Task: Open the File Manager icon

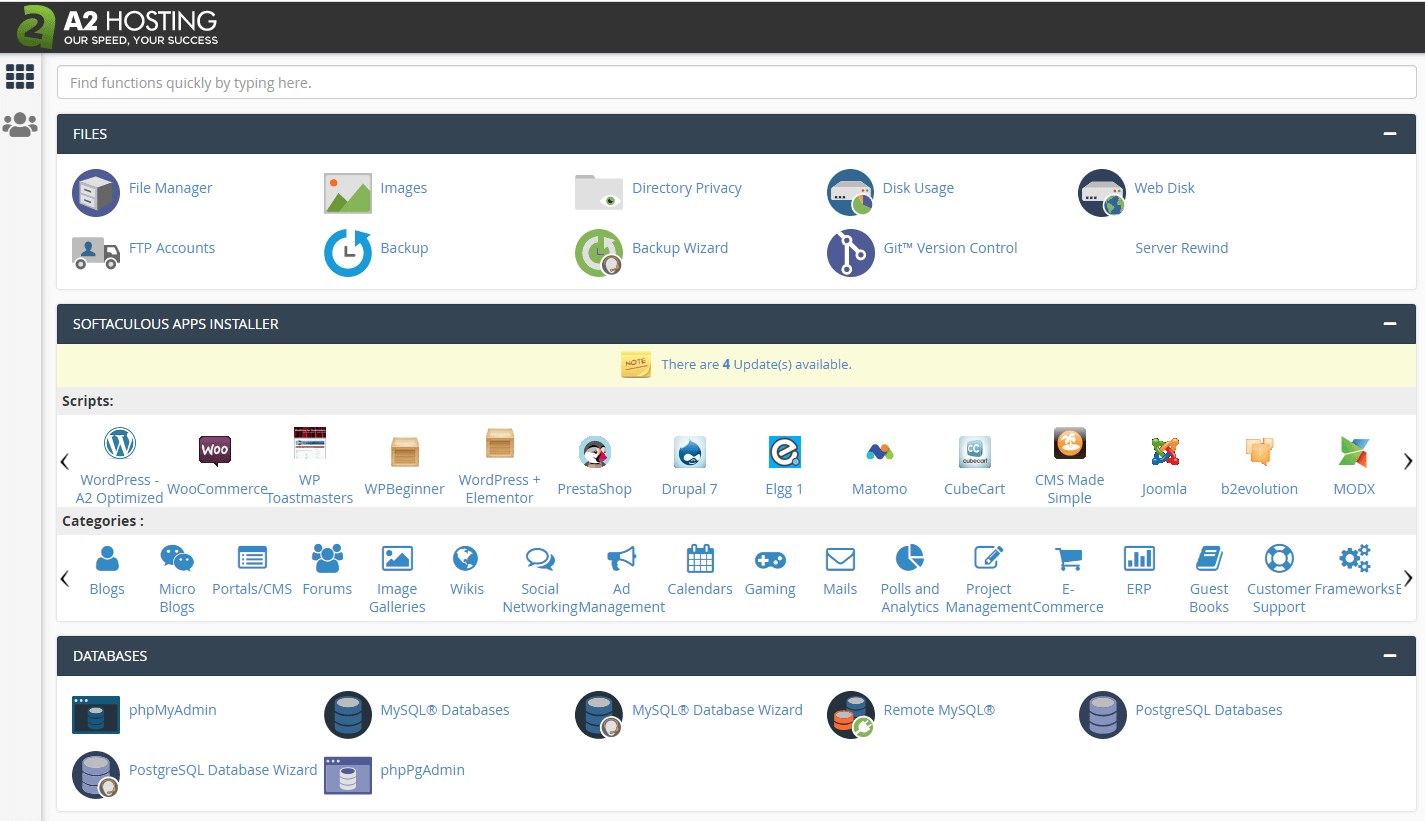Action: pyautogui.click(x=96, y=193)
